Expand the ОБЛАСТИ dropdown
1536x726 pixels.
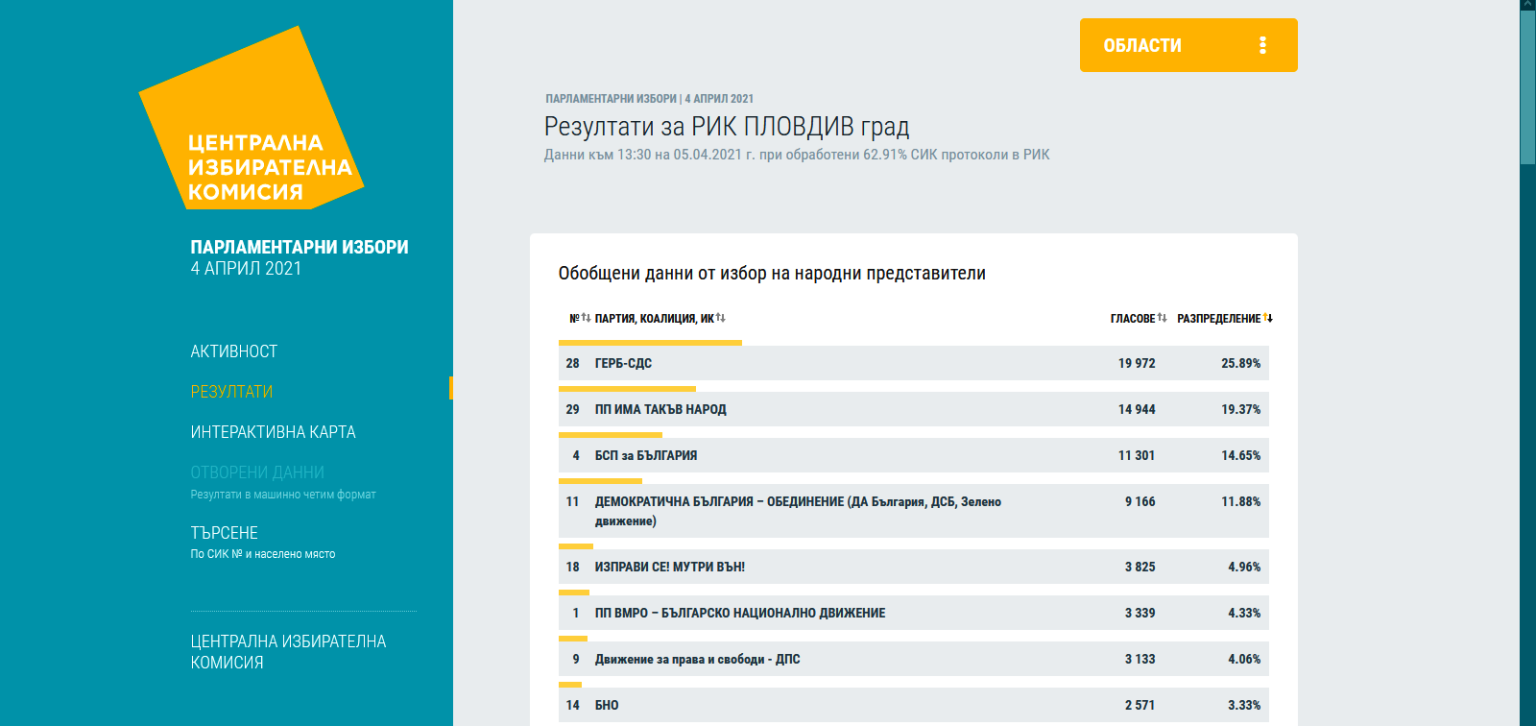click(x=1188, y=45)
